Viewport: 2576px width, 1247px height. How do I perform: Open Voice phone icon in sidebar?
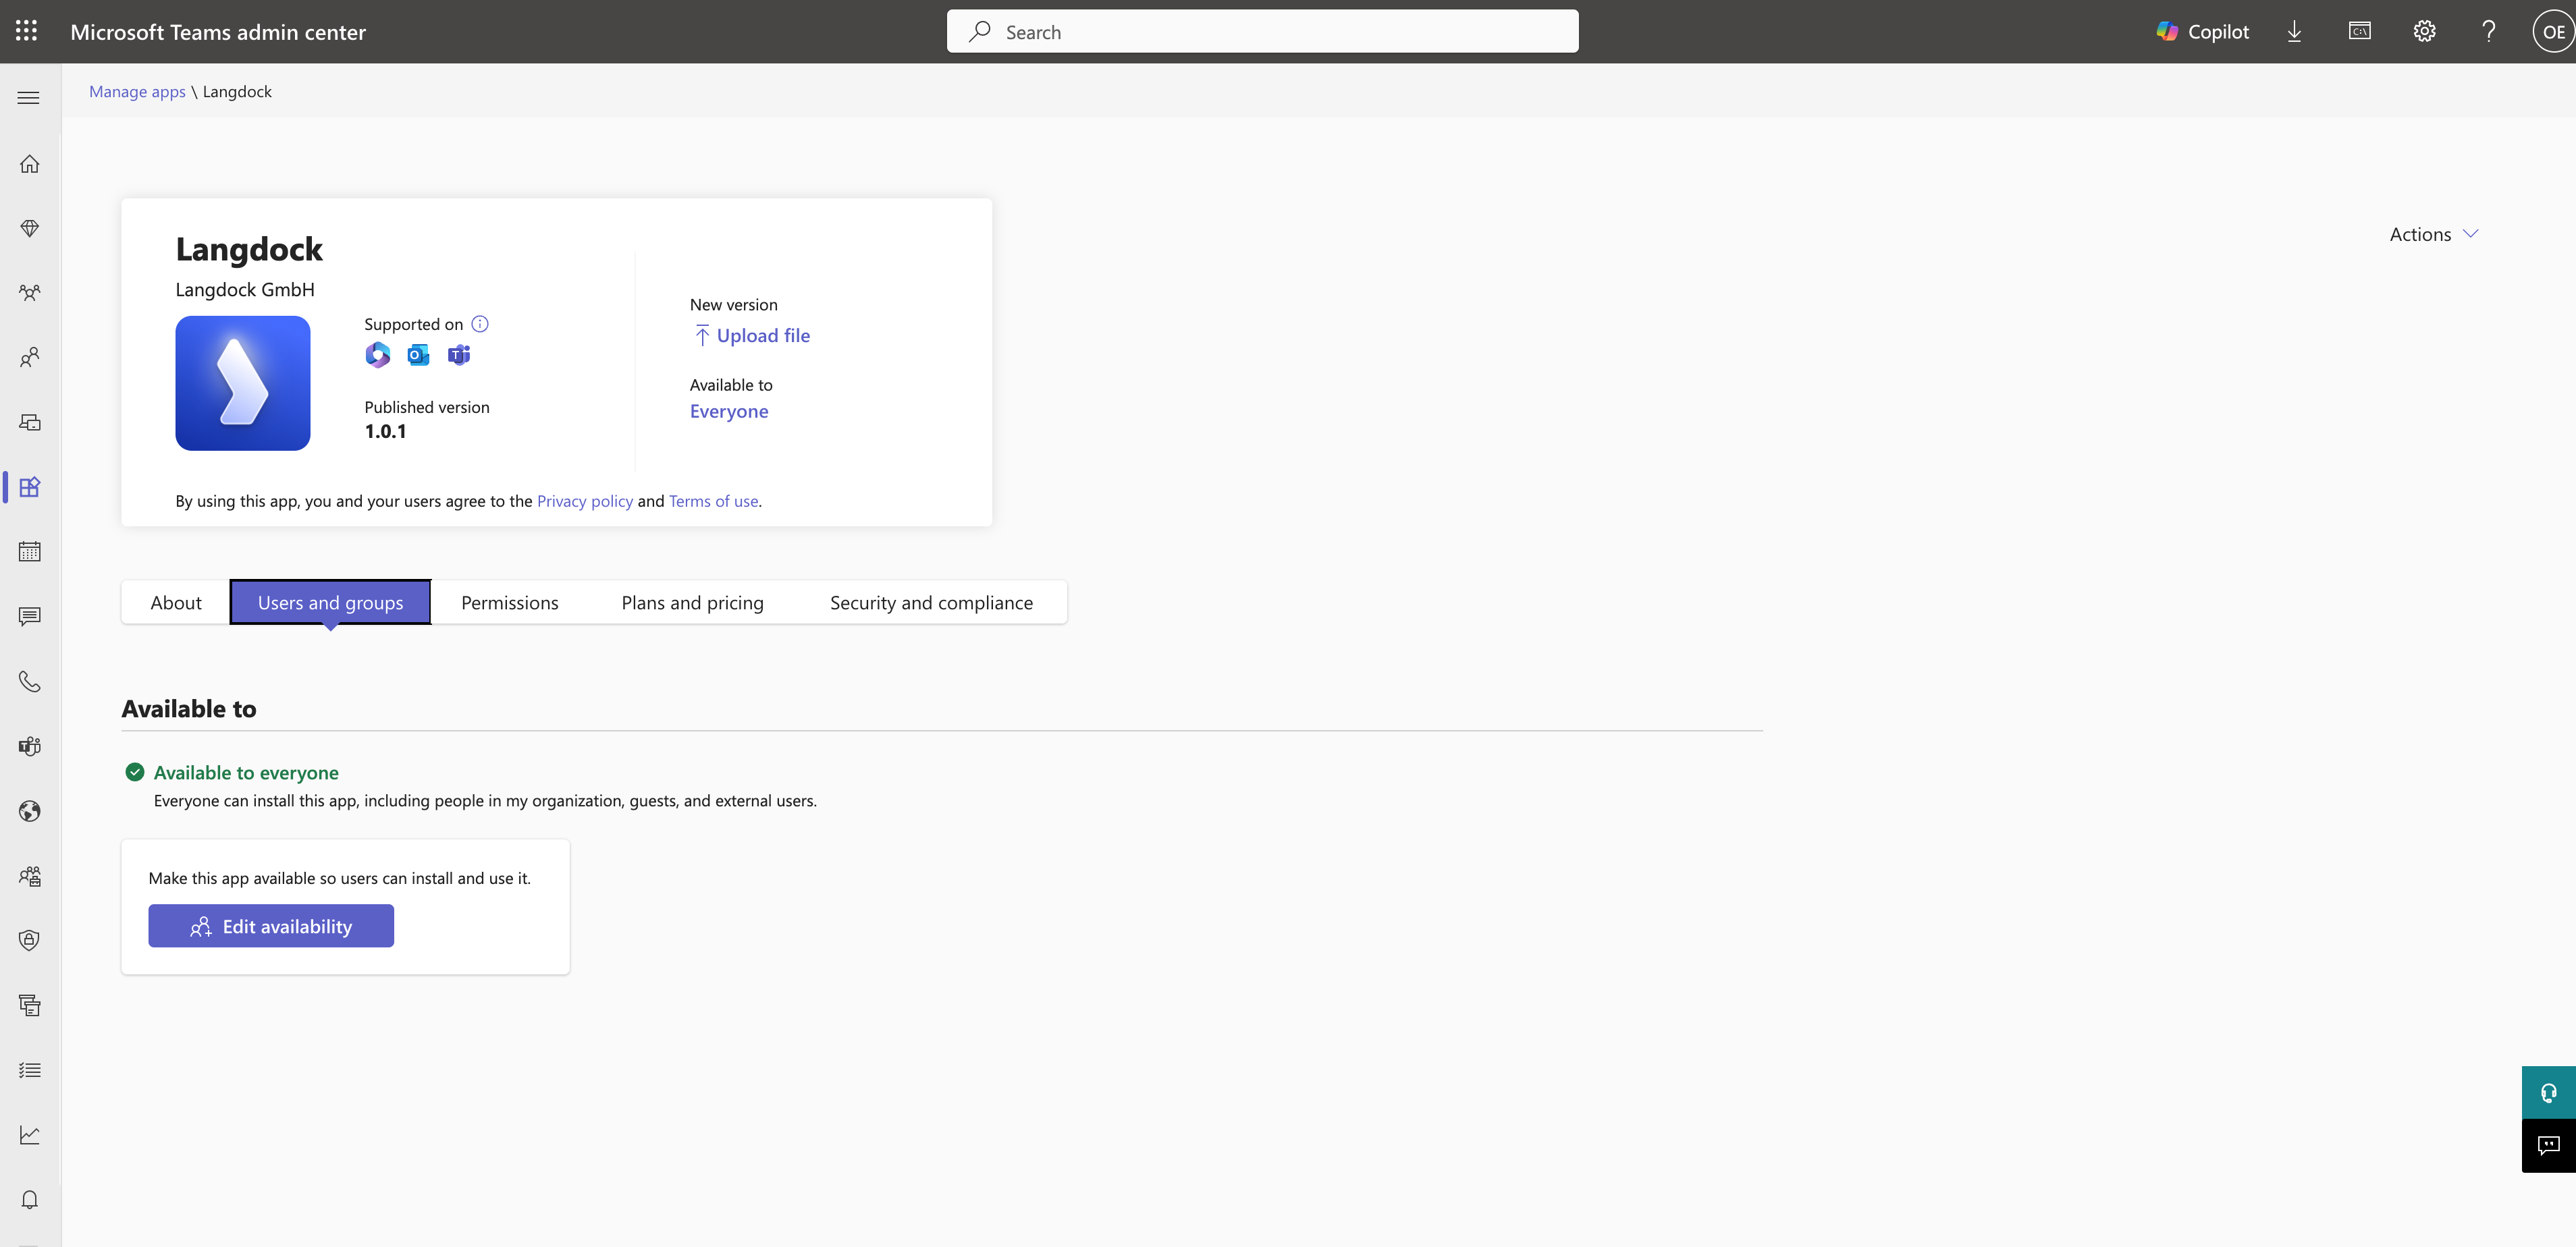click(30, 682)
